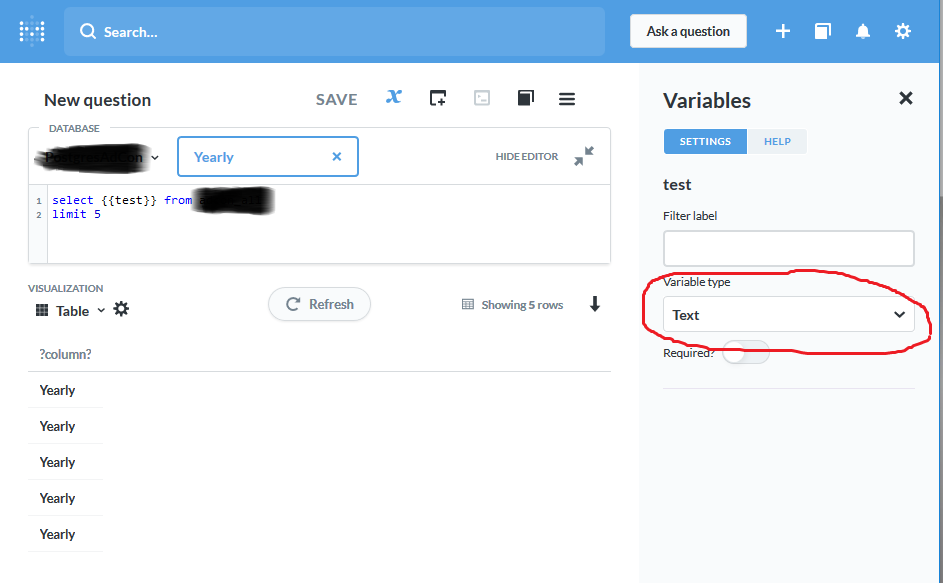Open visualization settings with the gear icon

(121, 310)
